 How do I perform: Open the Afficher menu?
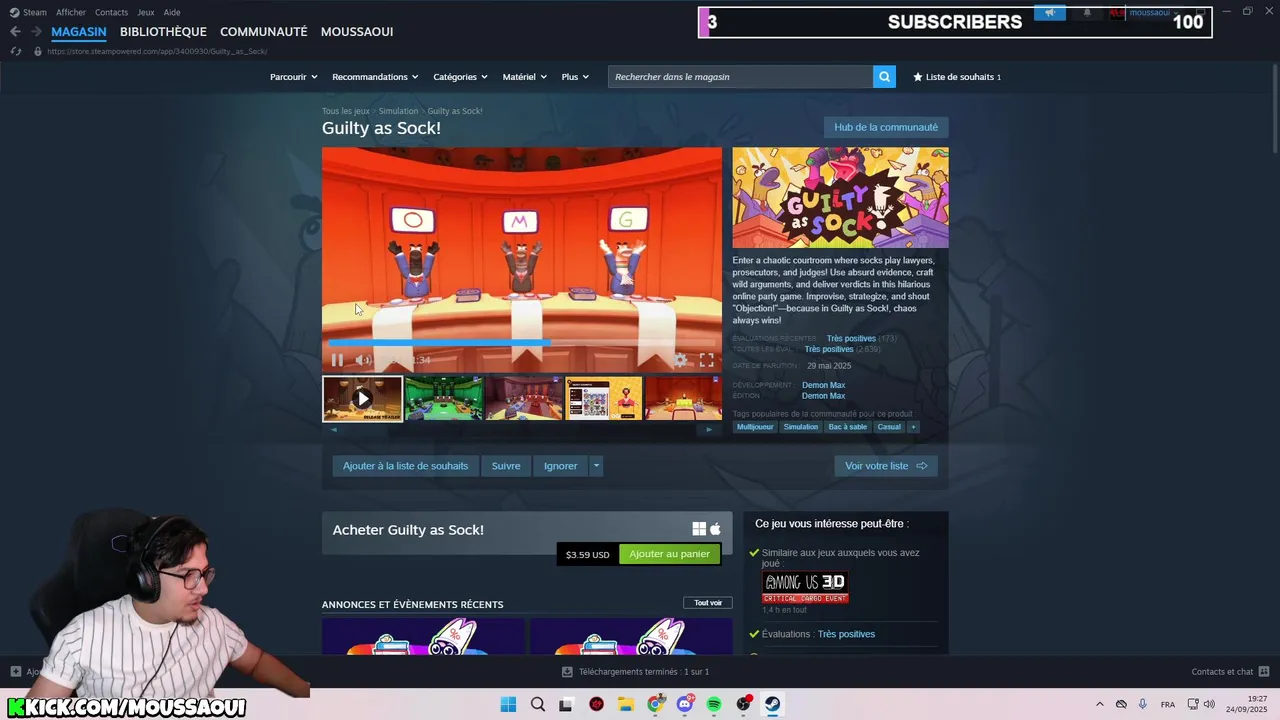(x=71, y=12)
